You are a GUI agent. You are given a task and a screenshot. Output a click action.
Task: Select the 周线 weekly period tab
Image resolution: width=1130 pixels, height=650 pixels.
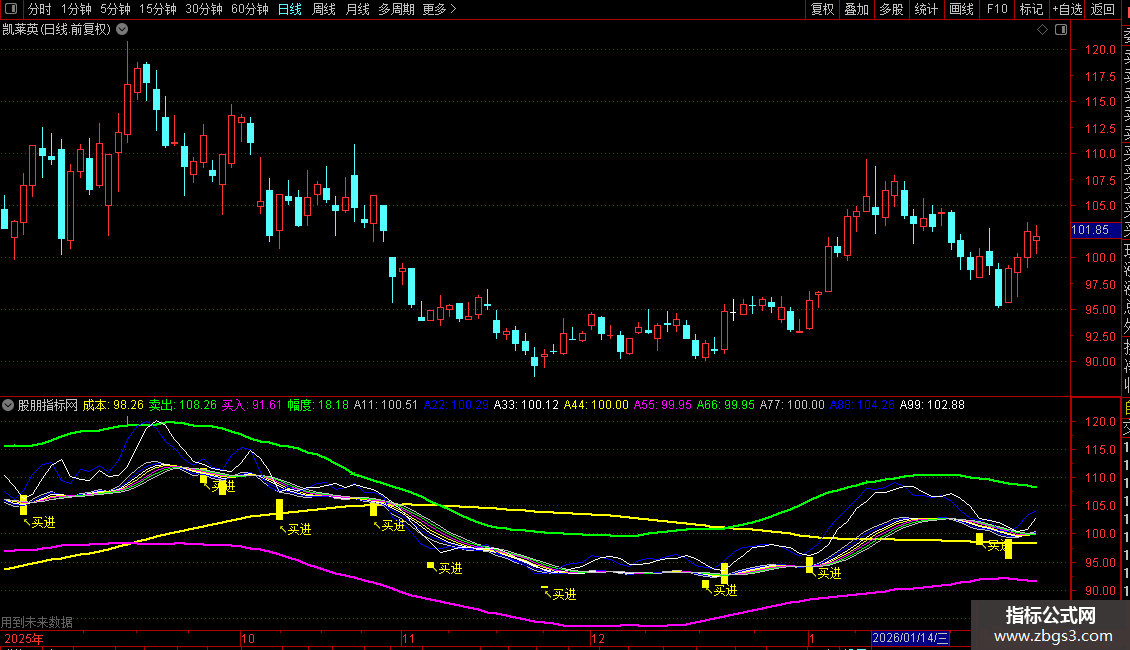[324, 9]
